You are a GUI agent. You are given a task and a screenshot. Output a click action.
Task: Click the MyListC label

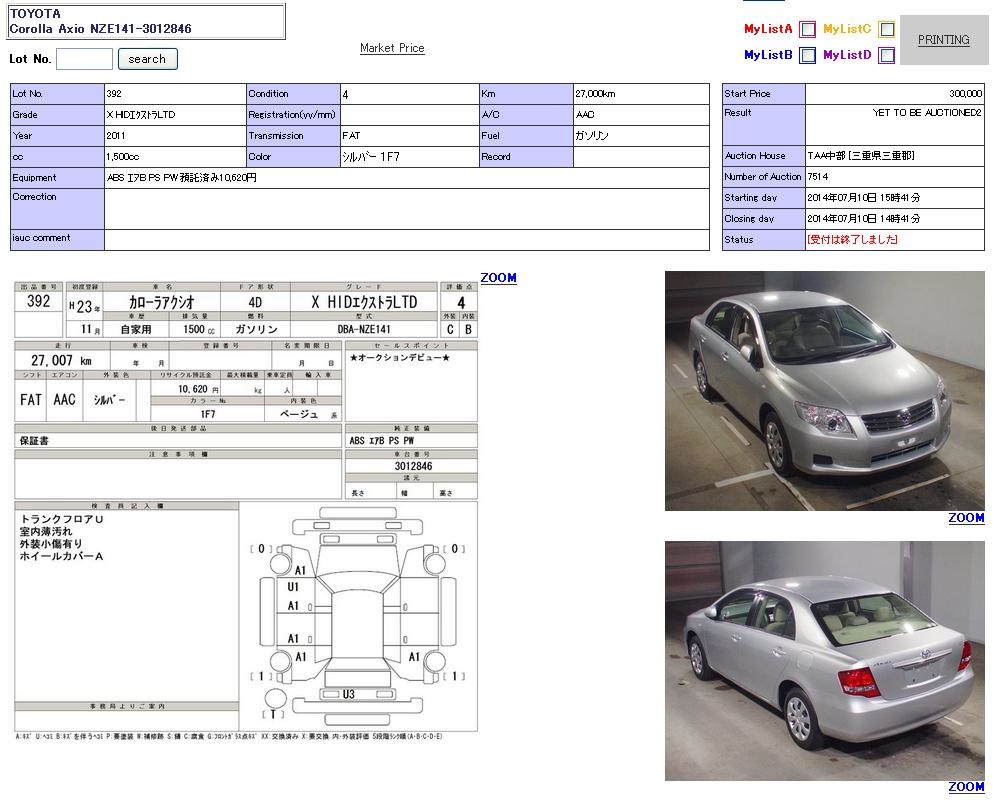coord(847,30)
